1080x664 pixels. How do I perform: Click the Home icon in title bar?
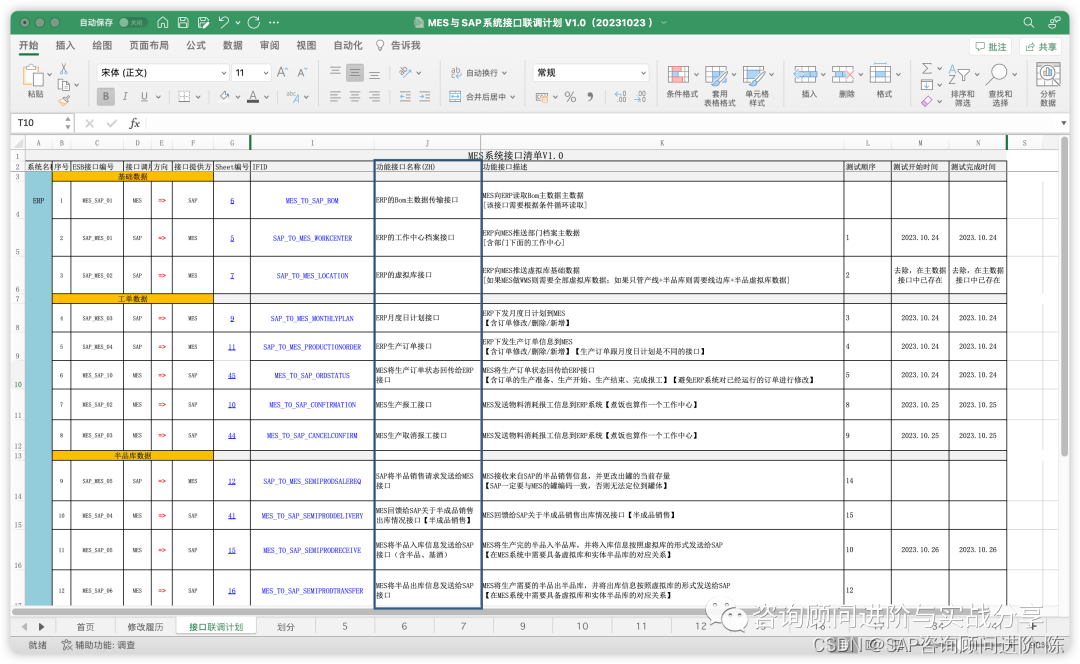[x=163, y=22]
